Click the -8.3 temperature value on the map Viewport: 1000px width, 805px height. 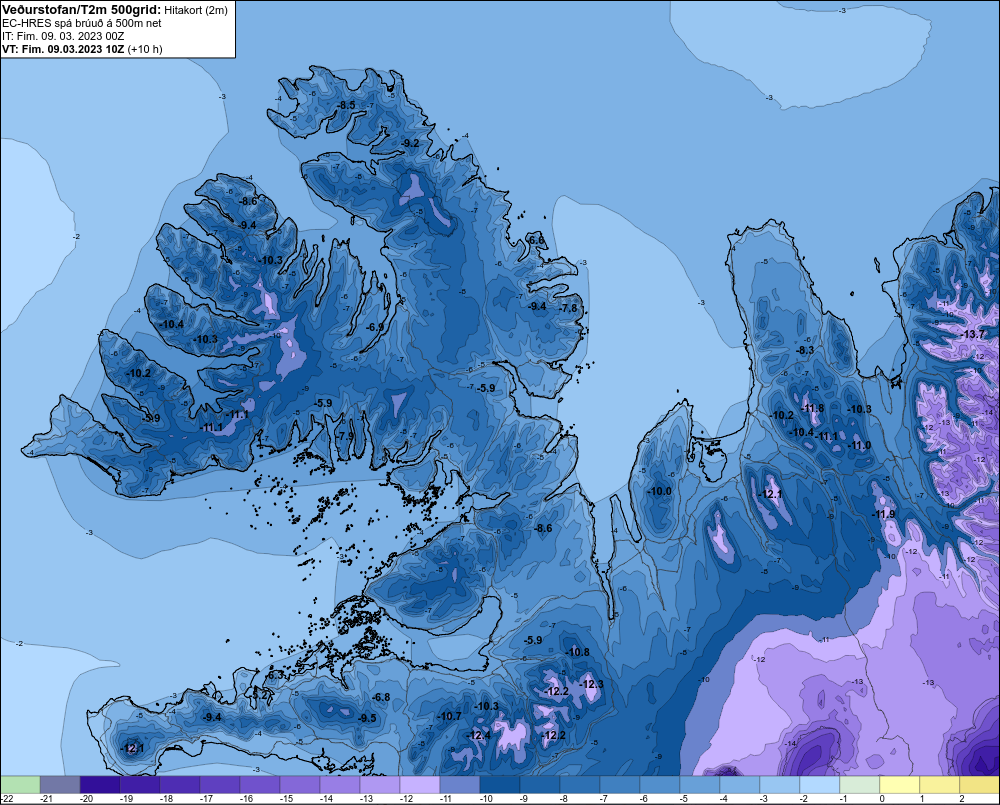[805, 350]
